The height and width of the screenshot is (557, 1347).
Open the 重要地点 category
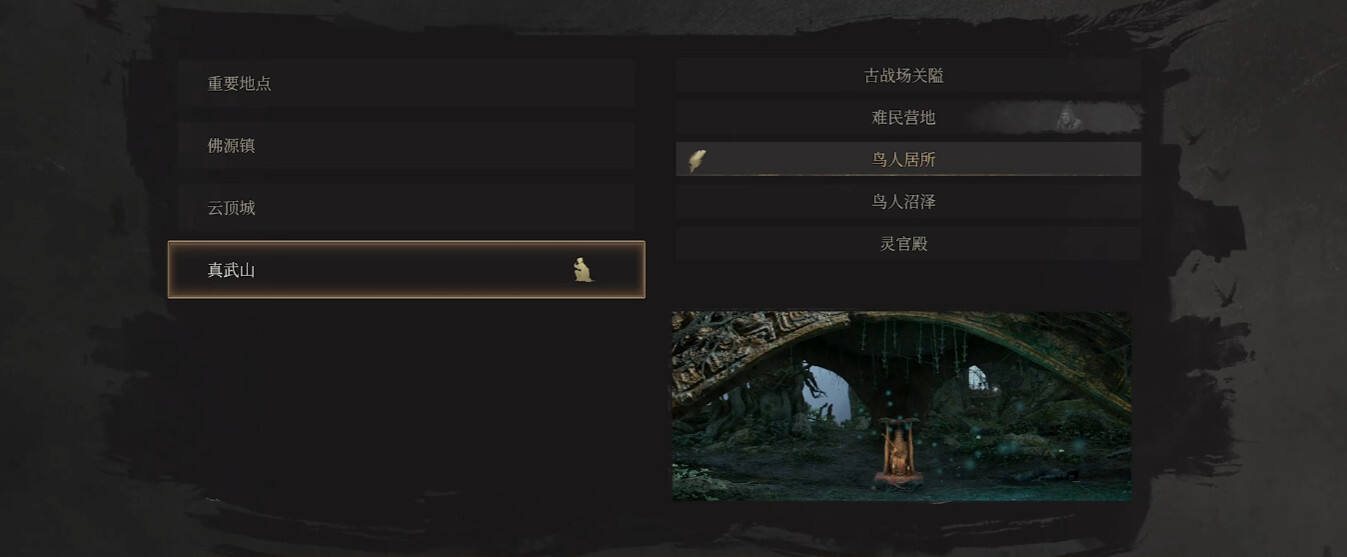tap(406, 83)
